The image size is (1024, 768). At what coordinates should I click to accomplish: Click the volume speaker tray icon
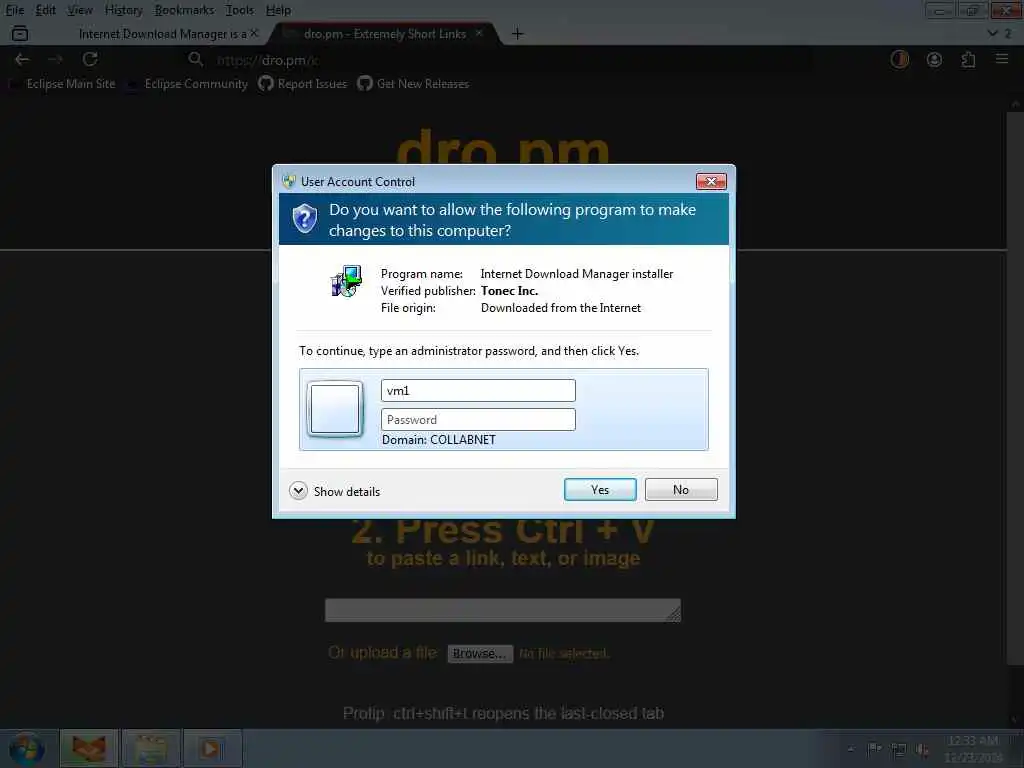pos(922,750)
